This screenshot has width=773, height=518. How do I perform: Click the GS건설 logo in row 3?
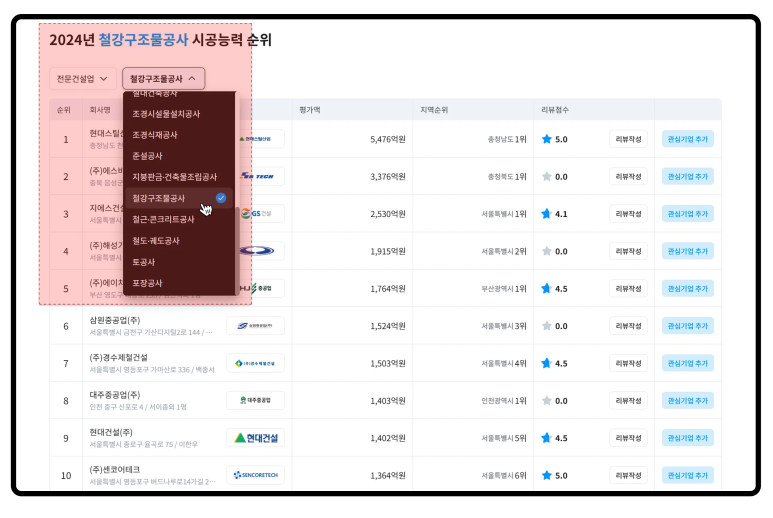click(256, 214)
